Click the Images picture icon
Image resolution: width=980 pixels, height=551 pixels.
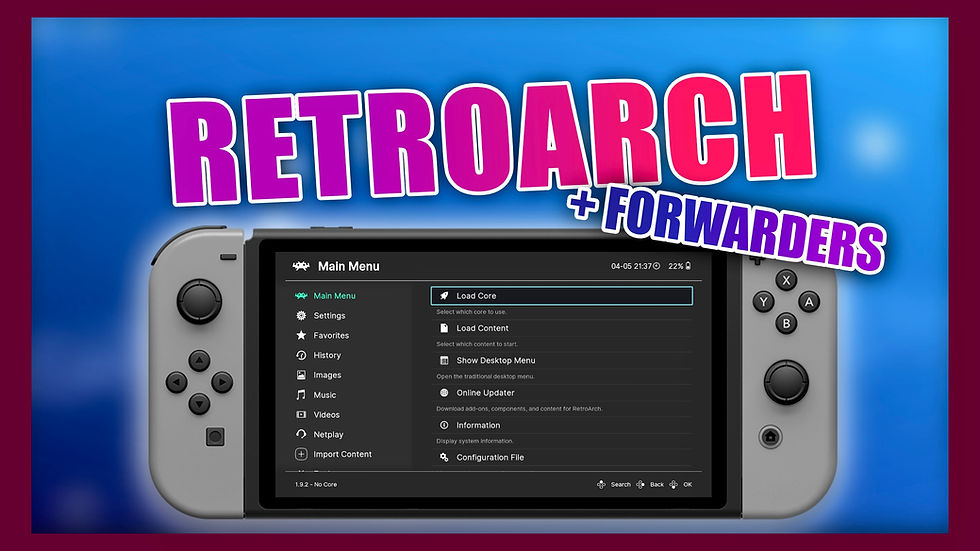301,375
